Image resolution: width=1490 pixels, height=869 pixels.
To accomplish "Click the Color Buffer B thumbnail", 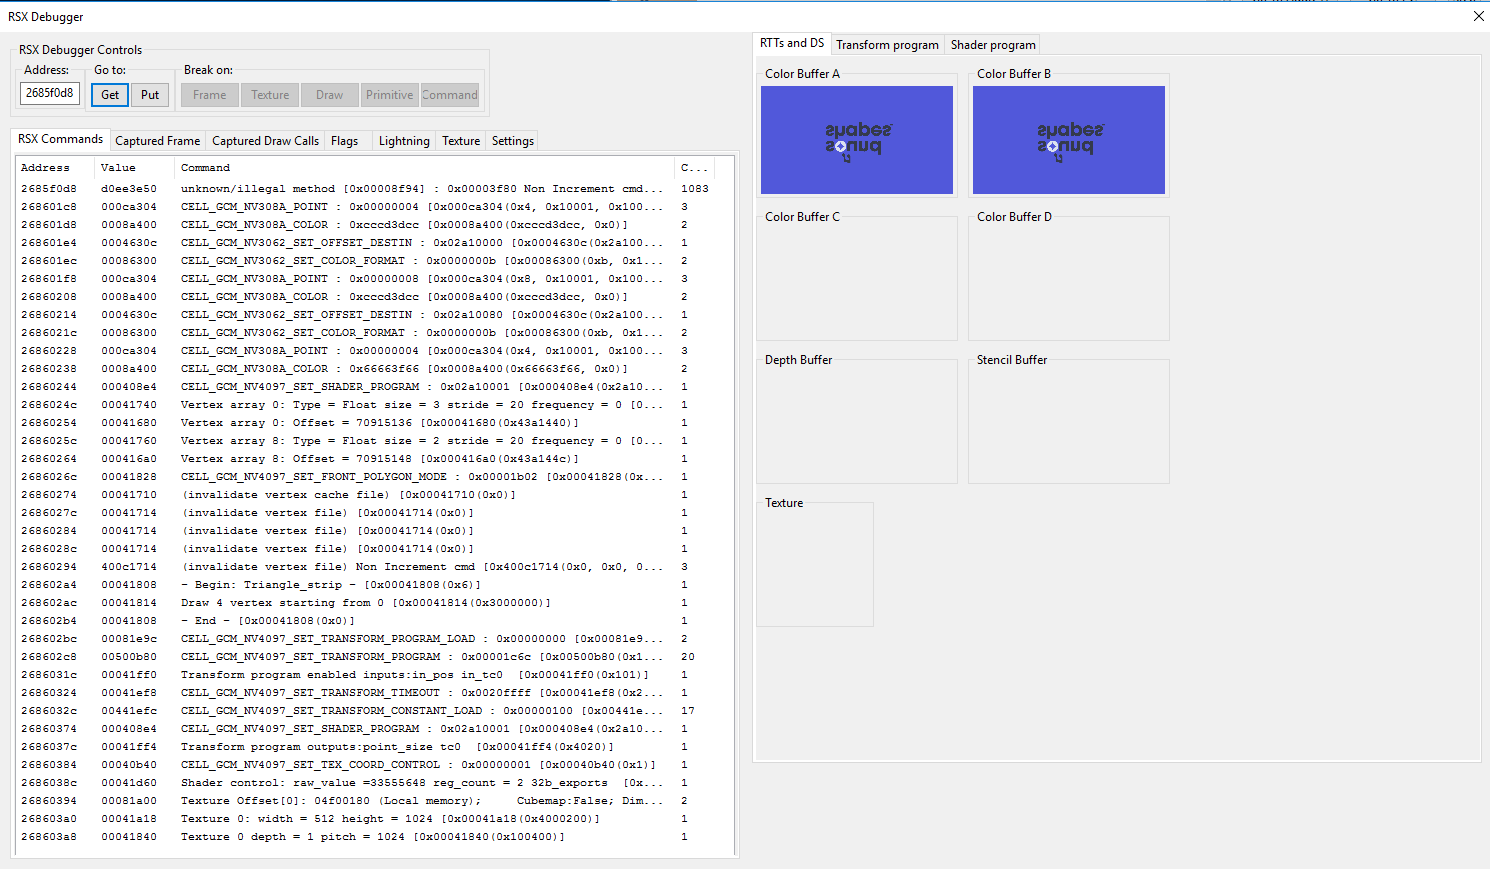I will tap(1068, 140).
